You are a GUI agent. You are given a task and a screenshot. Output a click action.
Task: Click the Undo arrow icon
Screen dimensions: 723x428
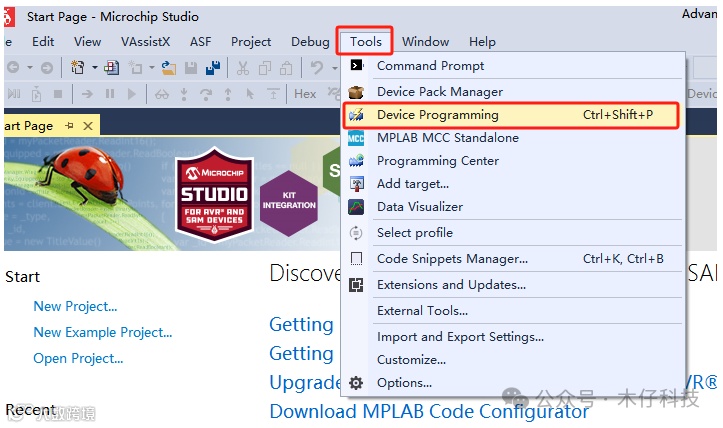317,68
